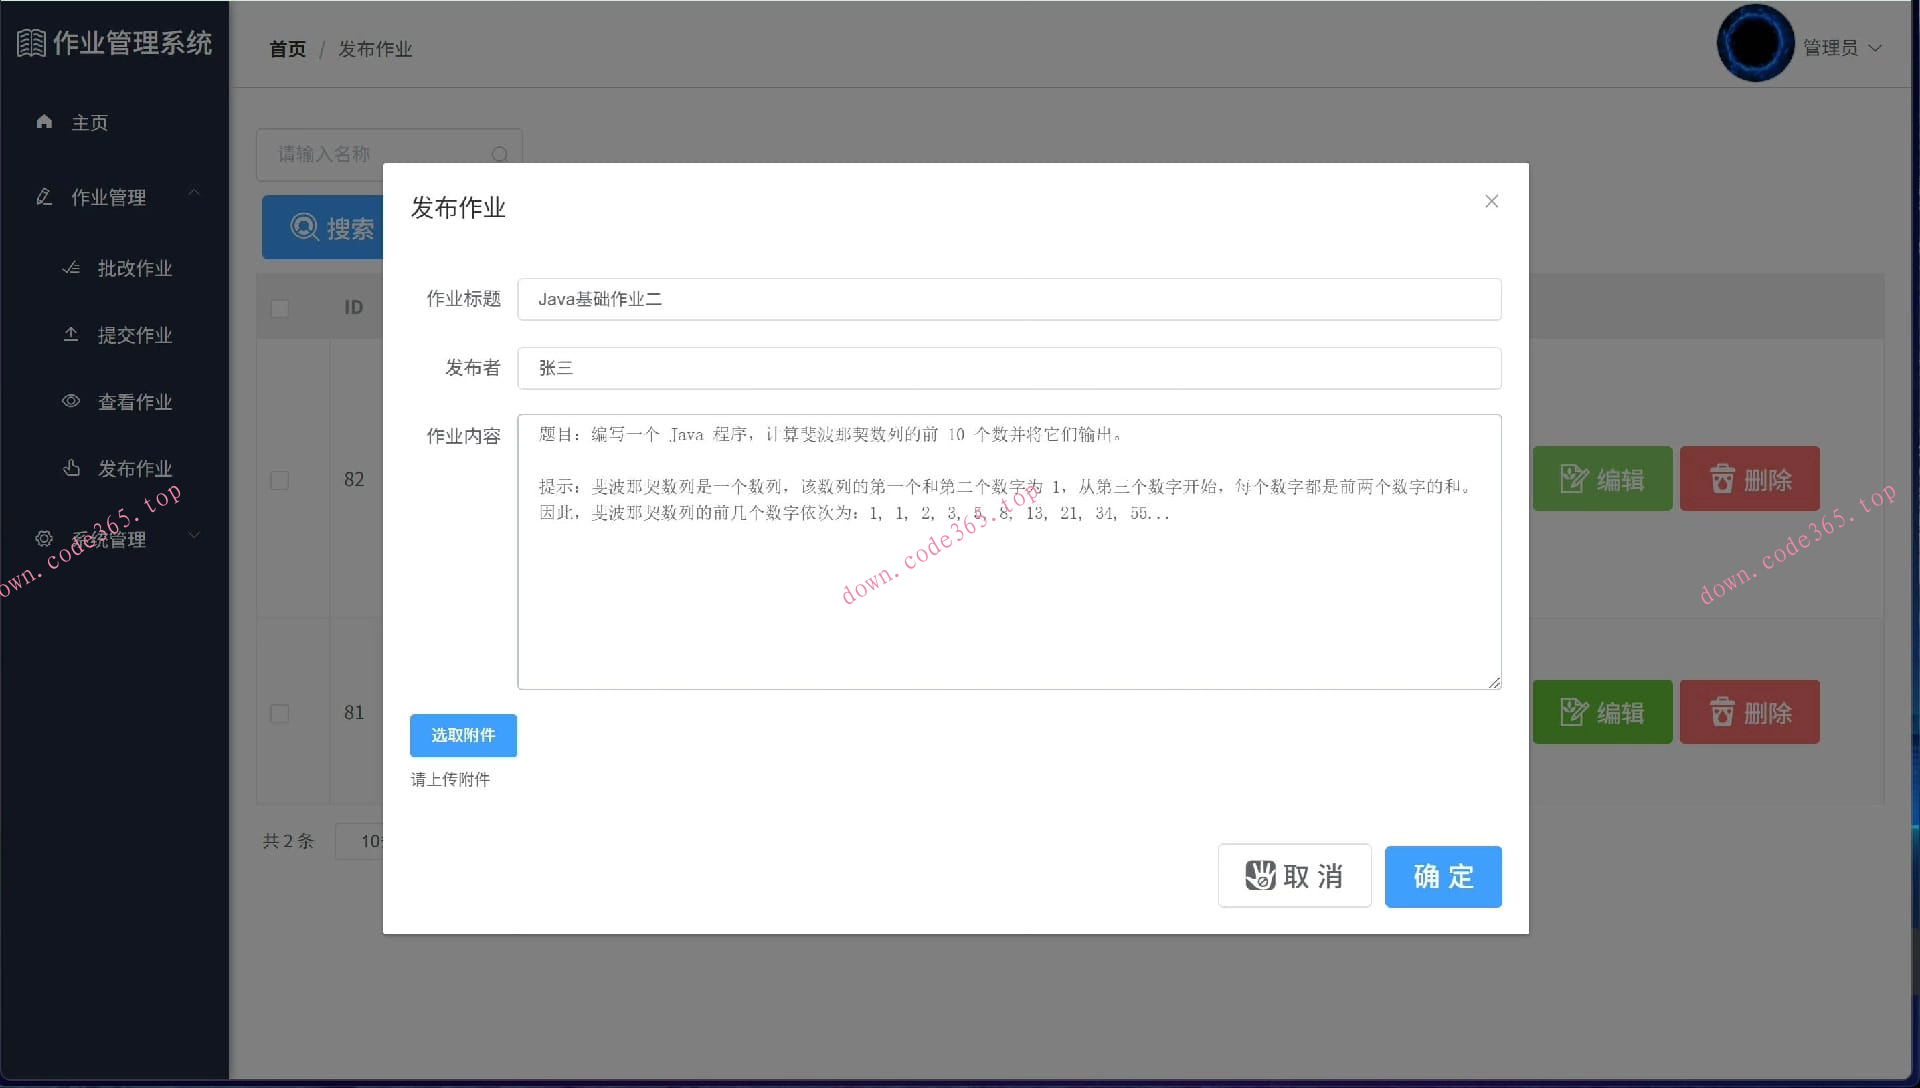
Task: Click the home icon beside 主页
Action: tap(44, 121)
